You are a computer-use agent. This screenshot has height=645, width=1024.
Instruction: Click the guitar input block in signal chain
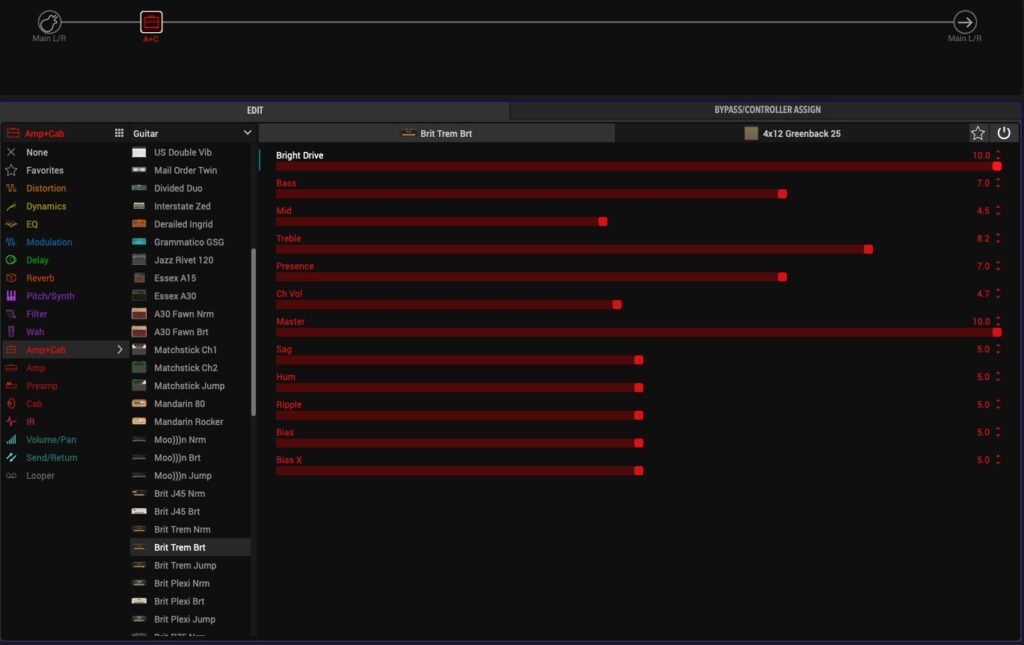pos(49,22)
